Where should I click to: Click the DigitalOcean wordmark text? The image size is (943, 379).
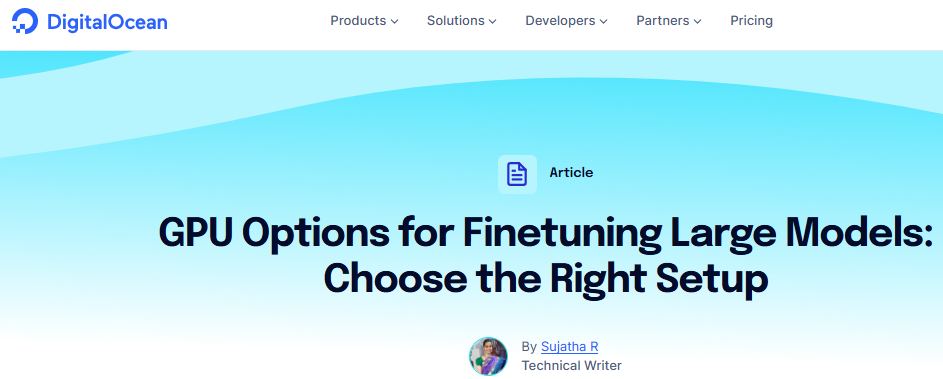(107, 22)
